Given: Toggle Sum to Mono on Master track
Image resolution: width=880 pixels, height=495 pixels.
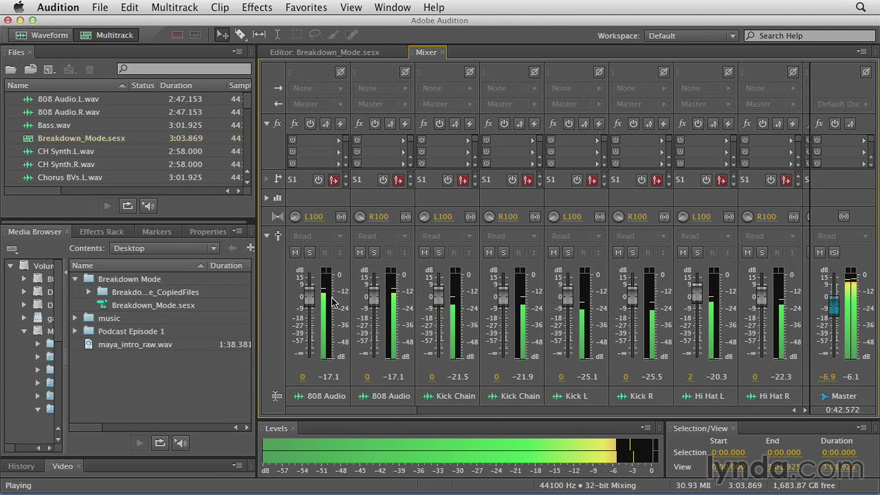Looking at the screenshot, I should (x=844, y=216).
